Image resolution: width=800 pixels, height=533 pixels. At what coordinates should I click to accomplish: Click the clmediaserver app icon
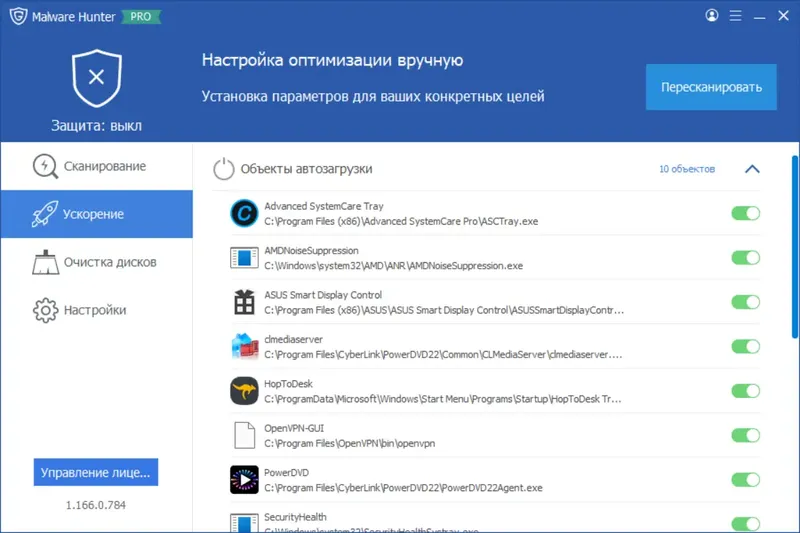click(x=244, y=346)
